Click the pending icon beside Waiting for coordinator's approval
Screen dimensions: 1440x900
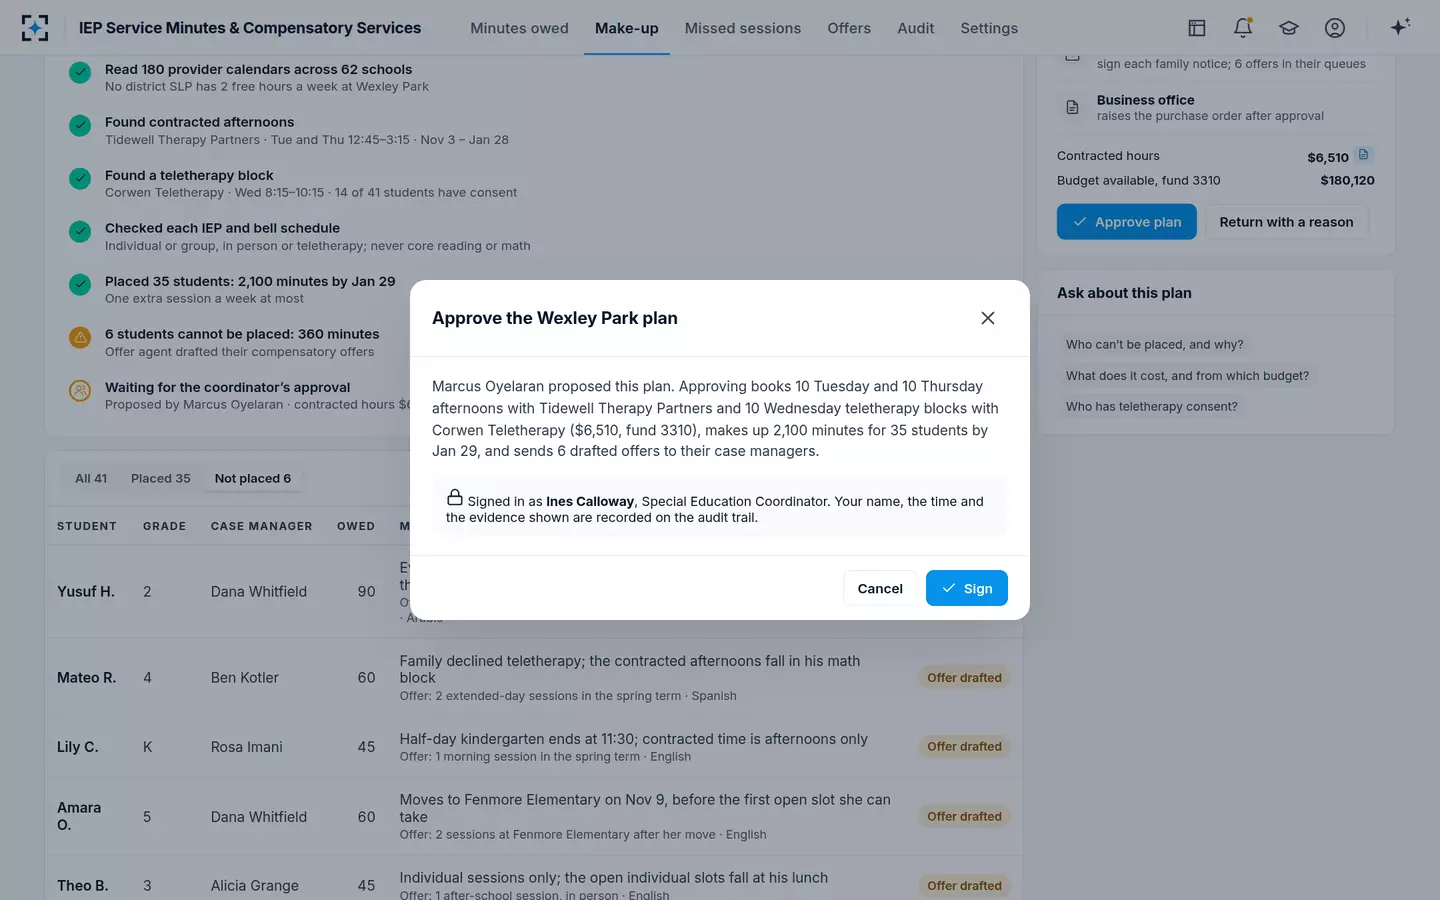(x=80, y=390)
